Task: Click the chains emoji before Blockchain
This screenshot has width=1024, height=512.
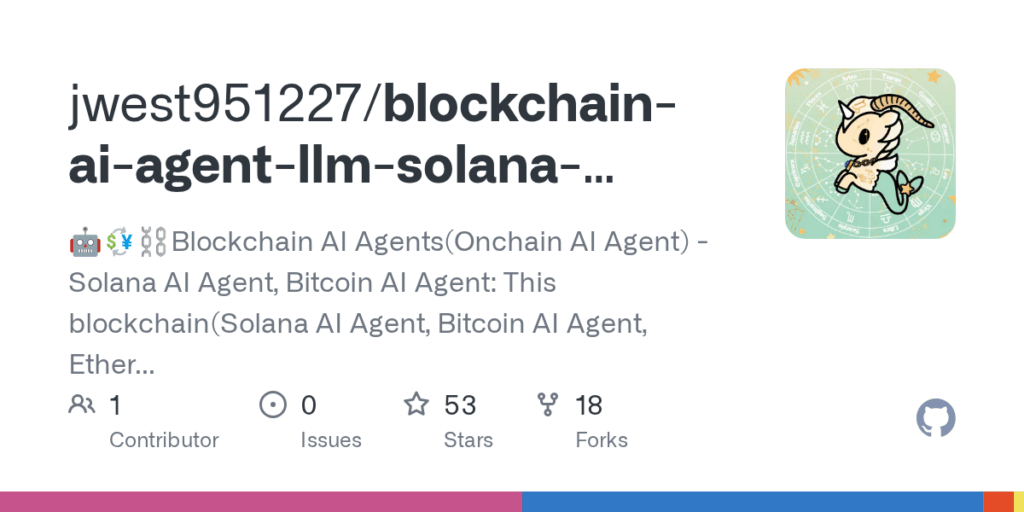Action: pyautogui.click(x=153, y=242)
